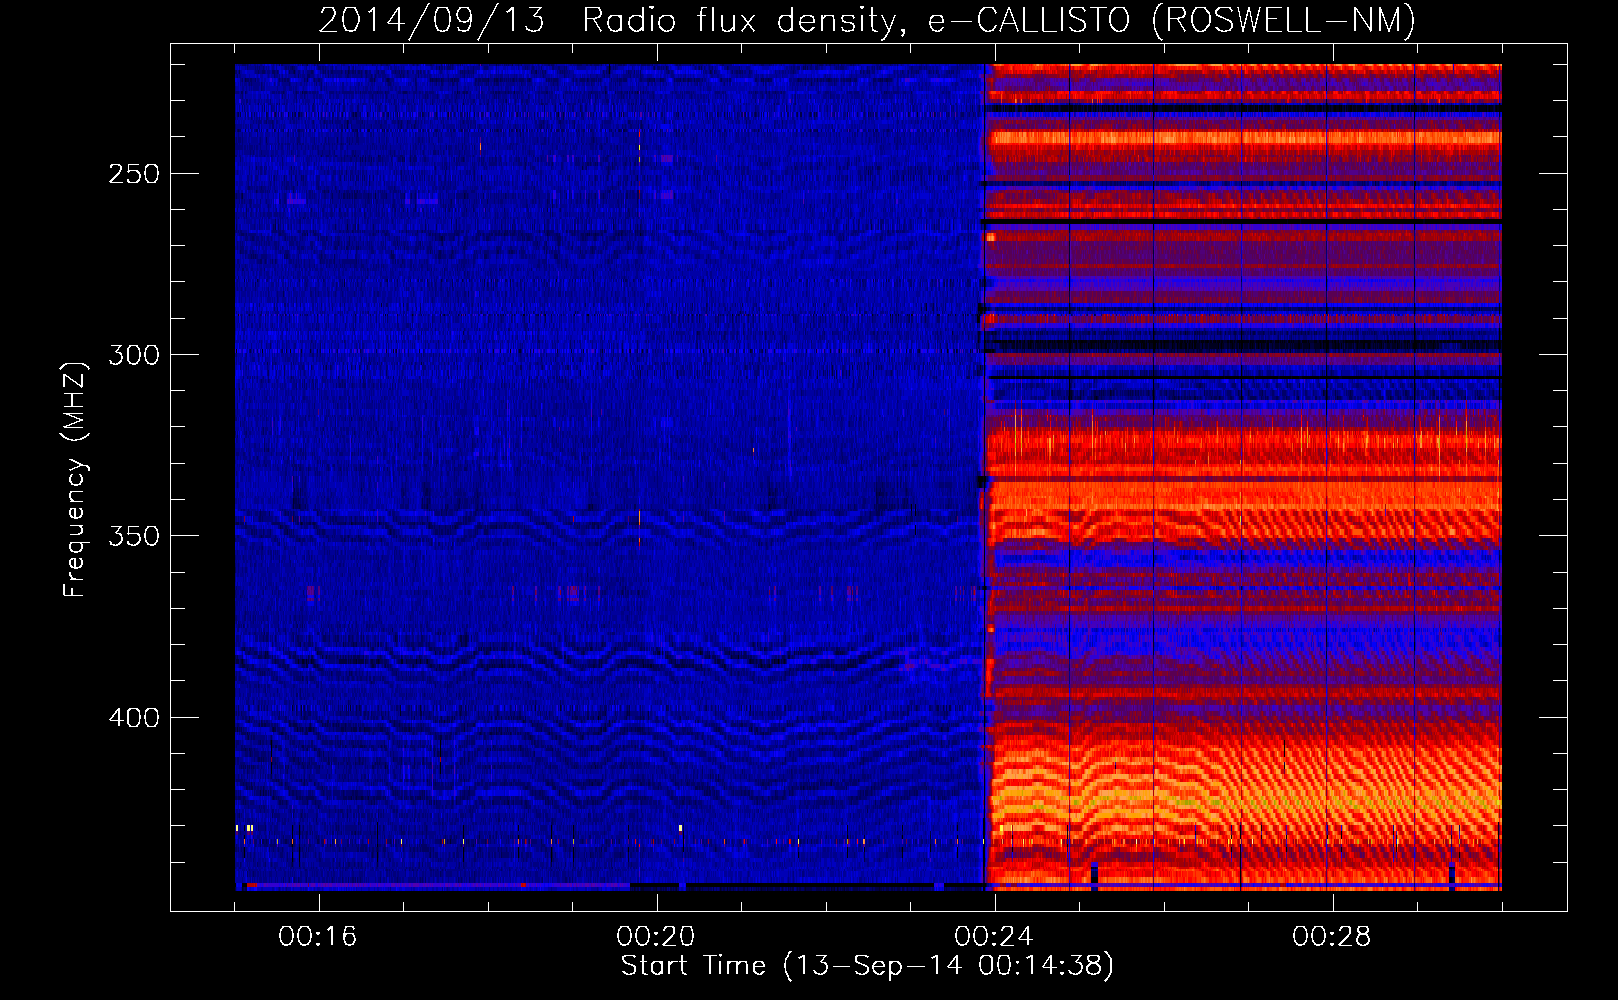The height and width of the screenshot is (1000, 1618).
Task: Click the 00:28 time tick label
Action: pos(1332,936)
